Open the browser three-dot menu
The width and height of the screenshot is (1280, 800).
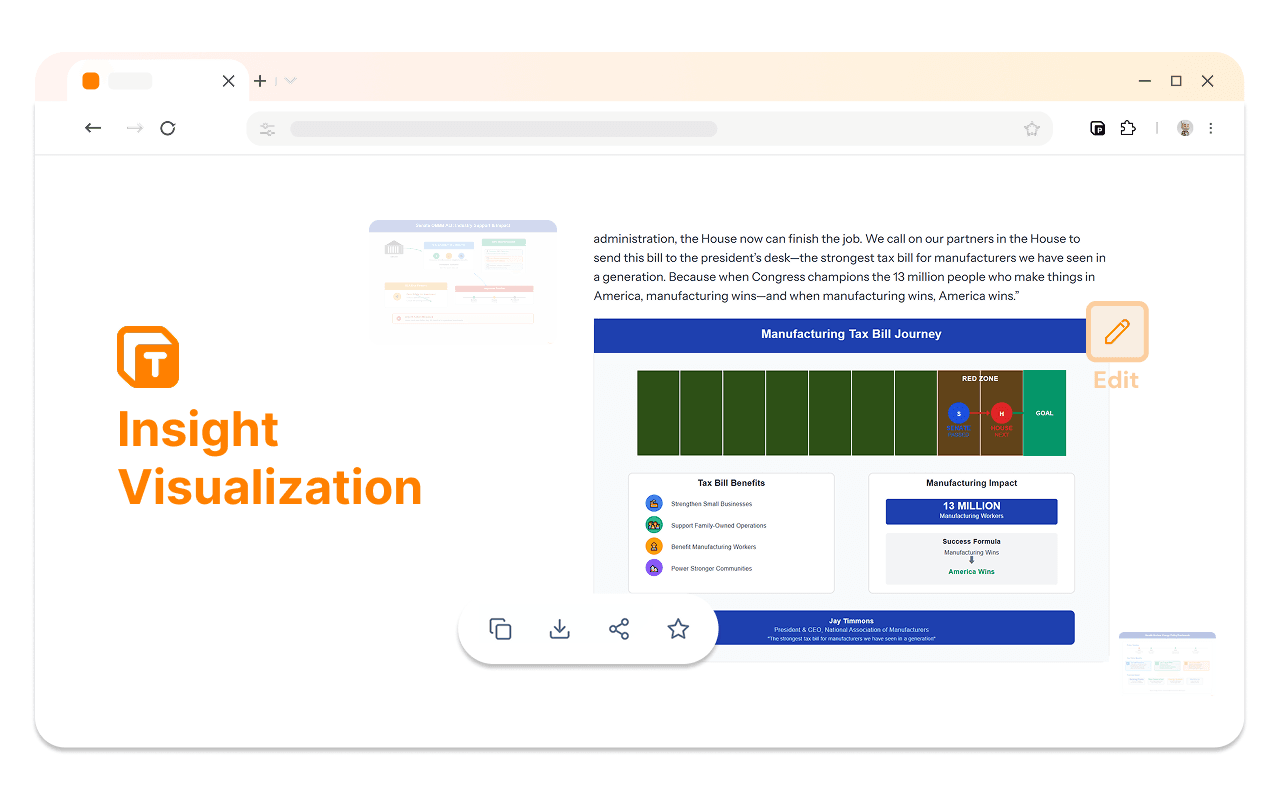[x=1211, y=128]
